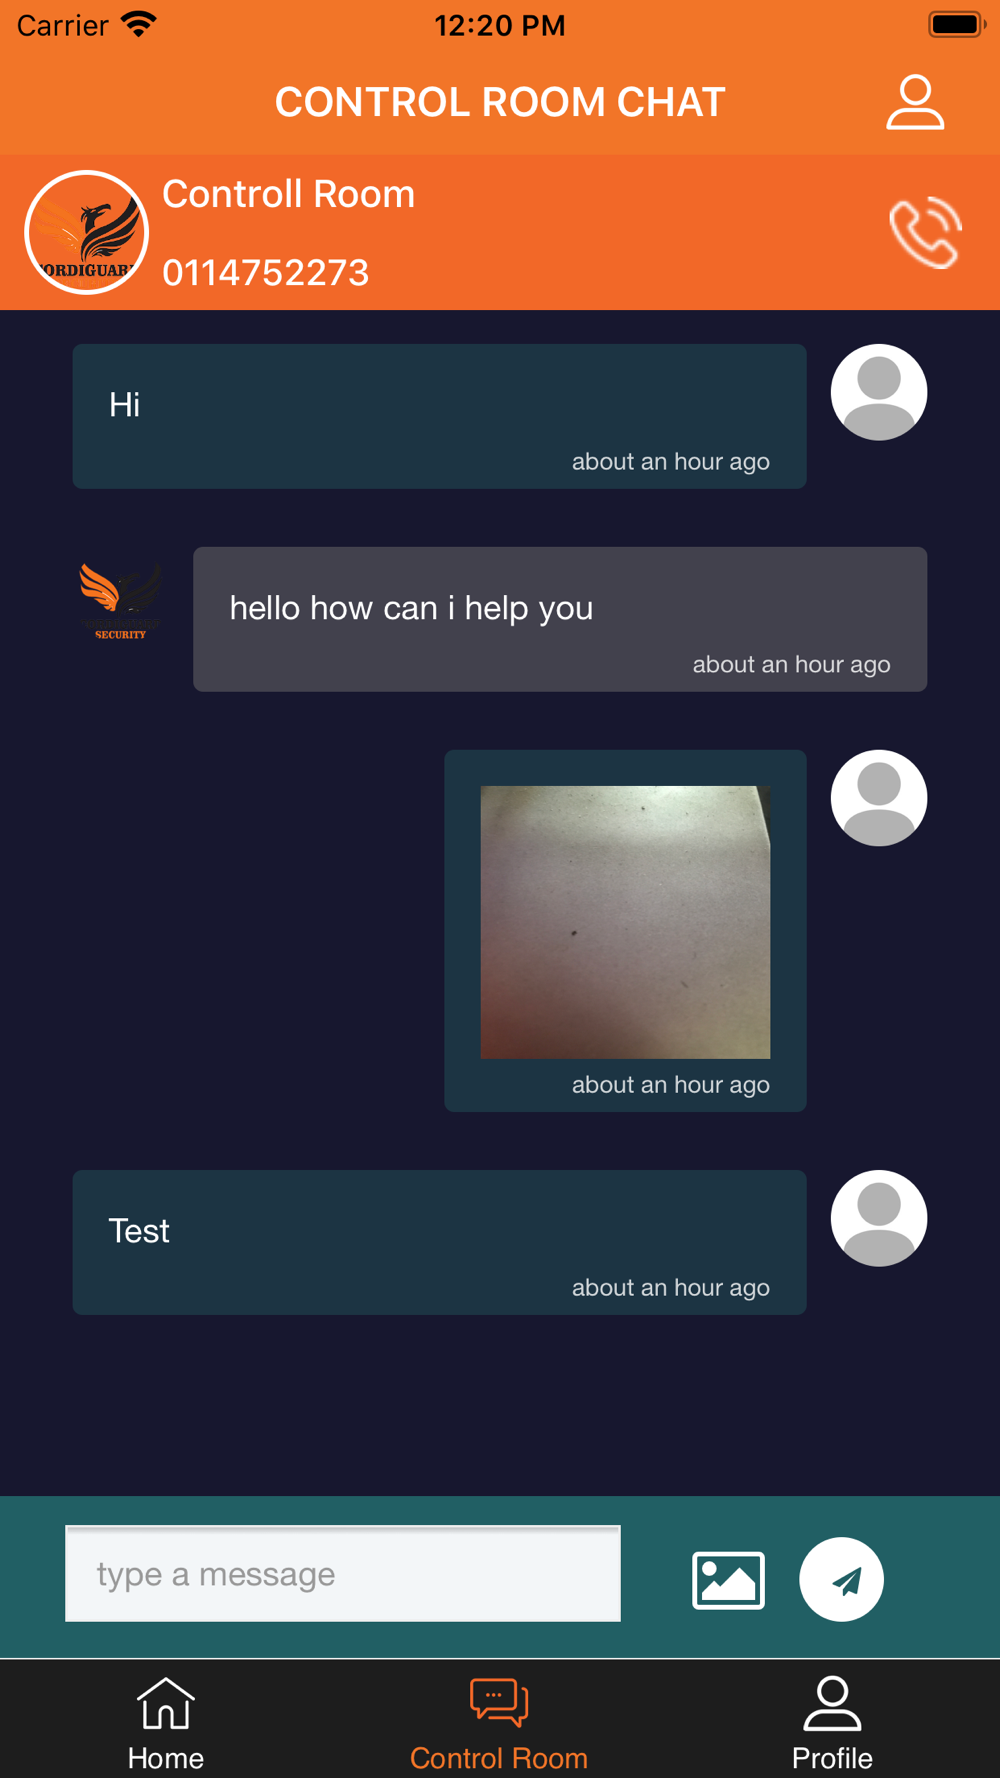Image resolution: width=1000 pixels, height=1778 pixels.
Task: Tap the Controll Room contact name
Action: (x=288, y=194)
